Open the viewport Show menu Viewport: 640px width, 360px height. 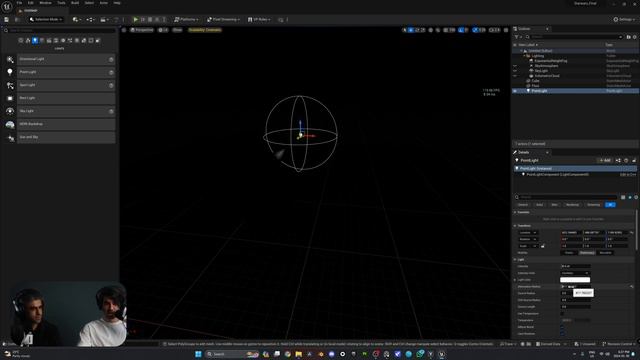tap(177, 30)
